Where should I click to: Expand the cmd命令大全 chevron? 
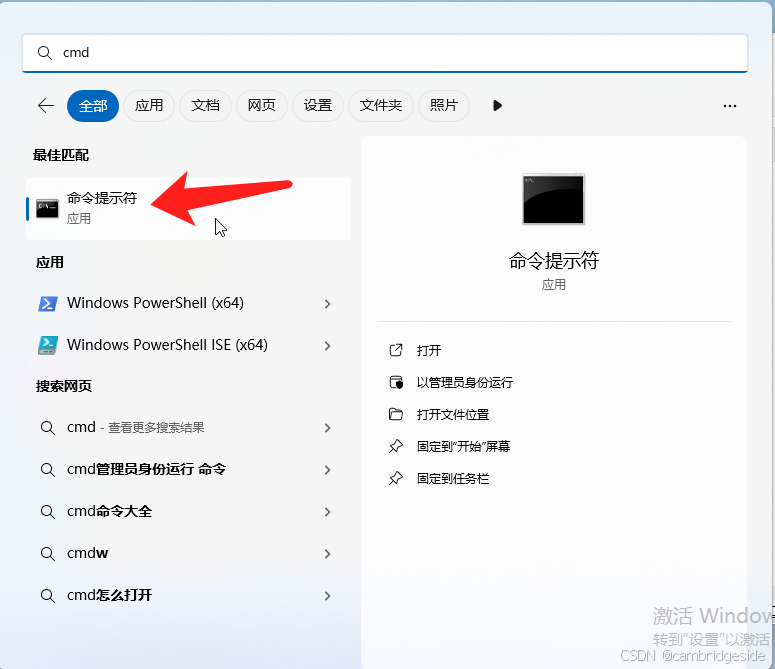[327, 512]
